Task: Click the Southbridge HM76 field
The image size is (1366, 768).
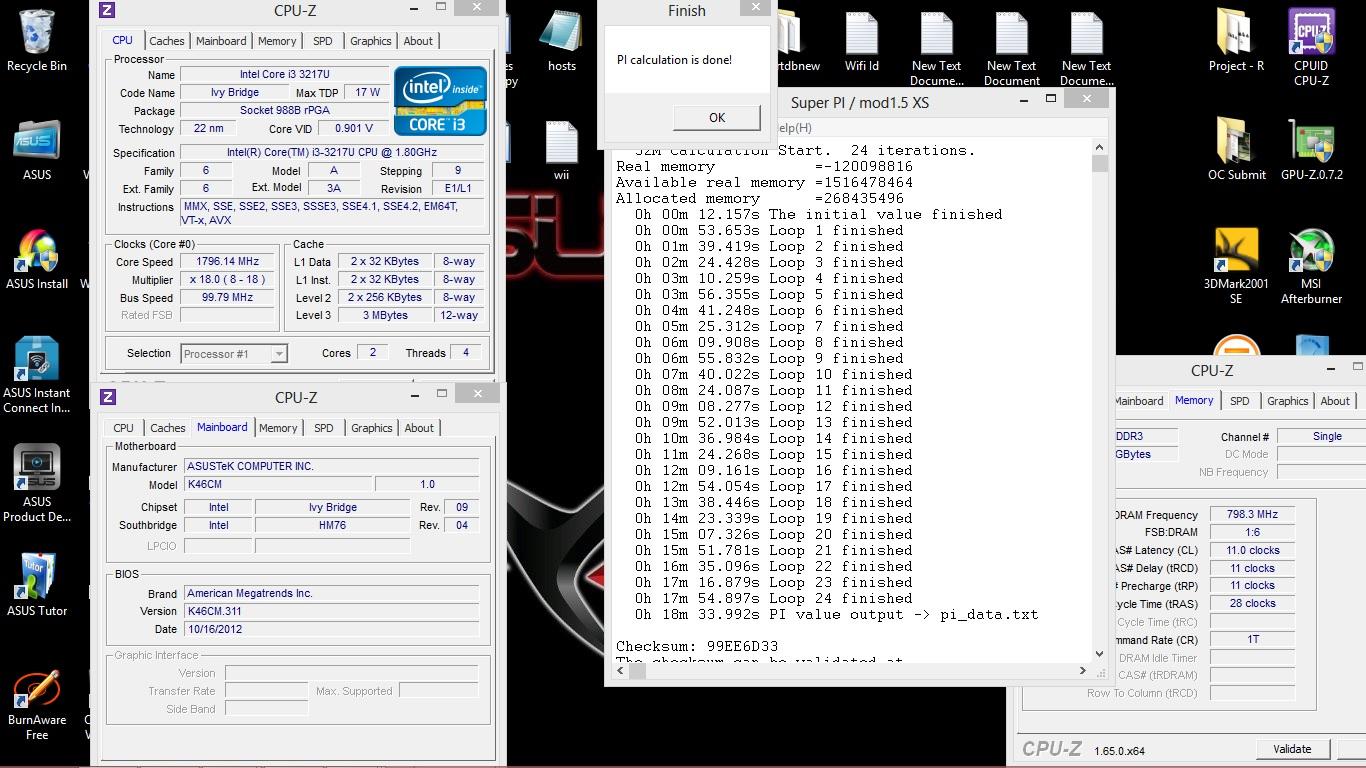Action: coord(333,525)
